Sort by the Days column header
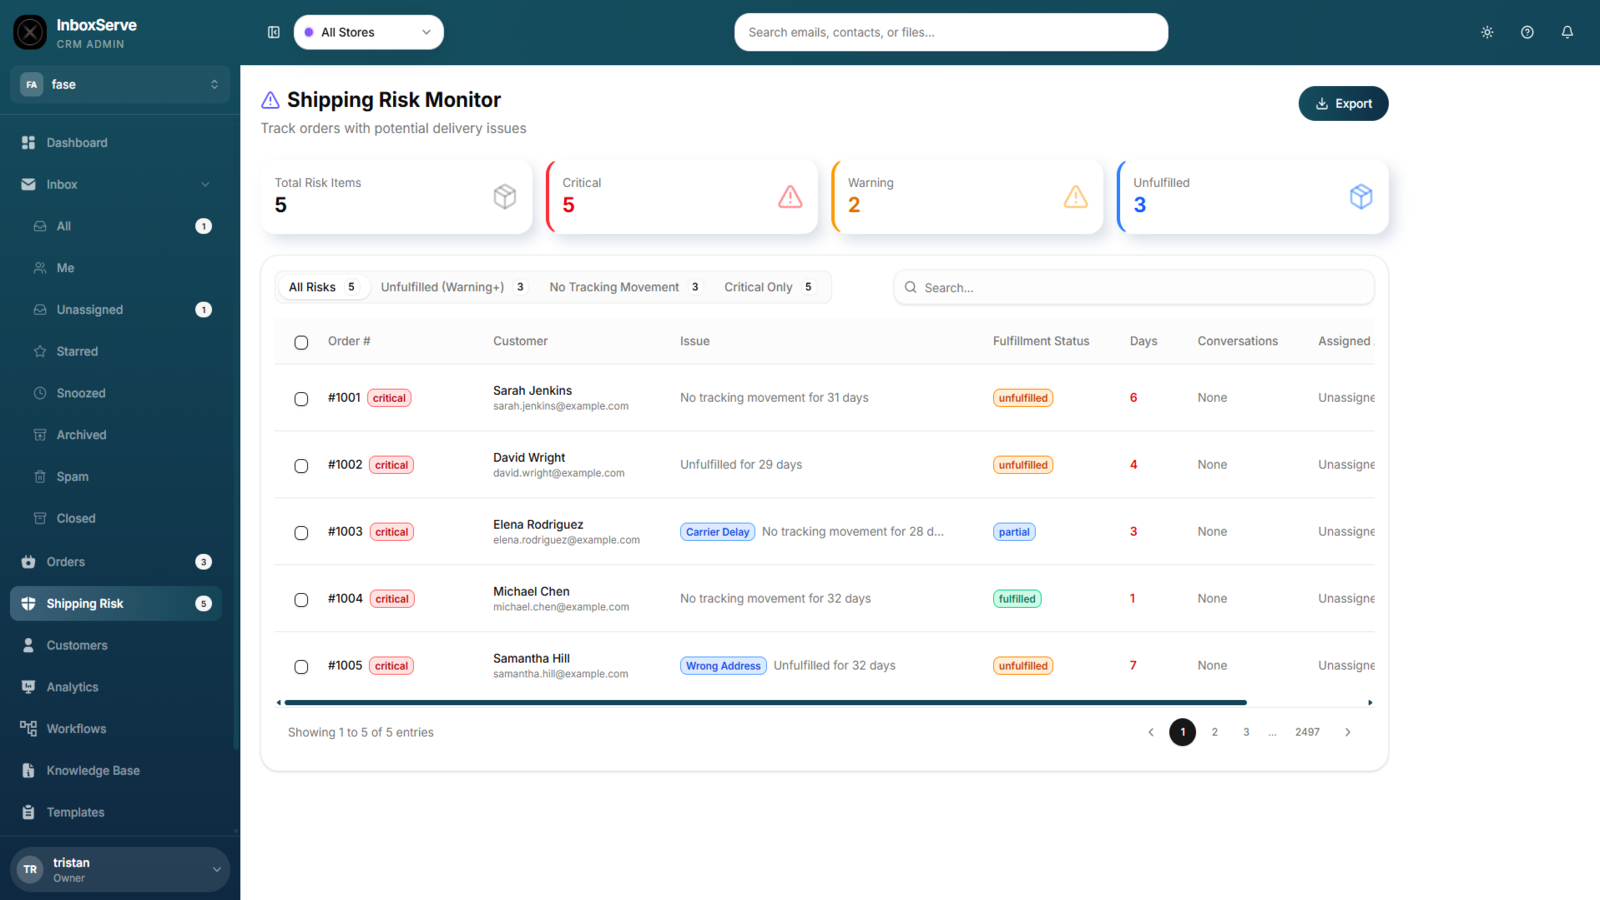Viewport: 1600px width, 900px height. pos(1143,342)
